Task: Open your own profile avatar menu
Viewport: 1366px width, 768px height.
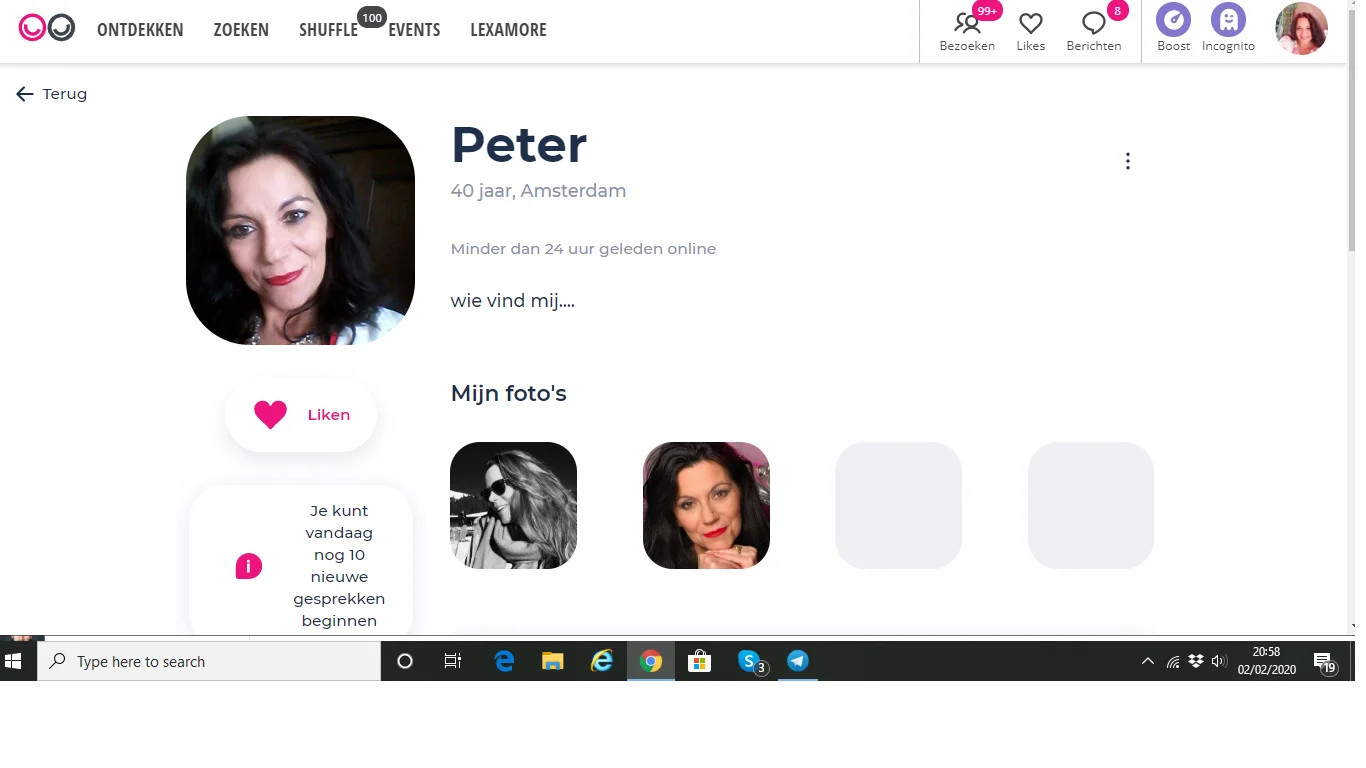Action: point(1300,29)
